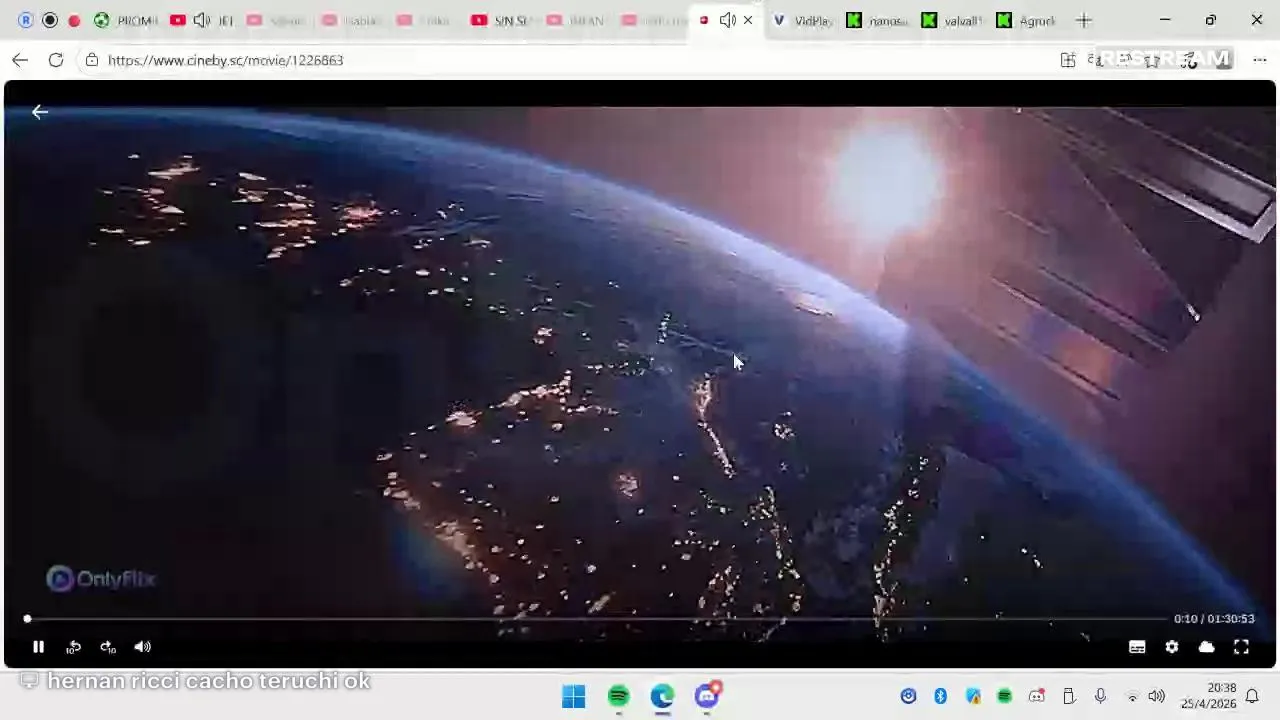
Task: Click the cloud server icon in the player
Action: [x=1207, y=647]
